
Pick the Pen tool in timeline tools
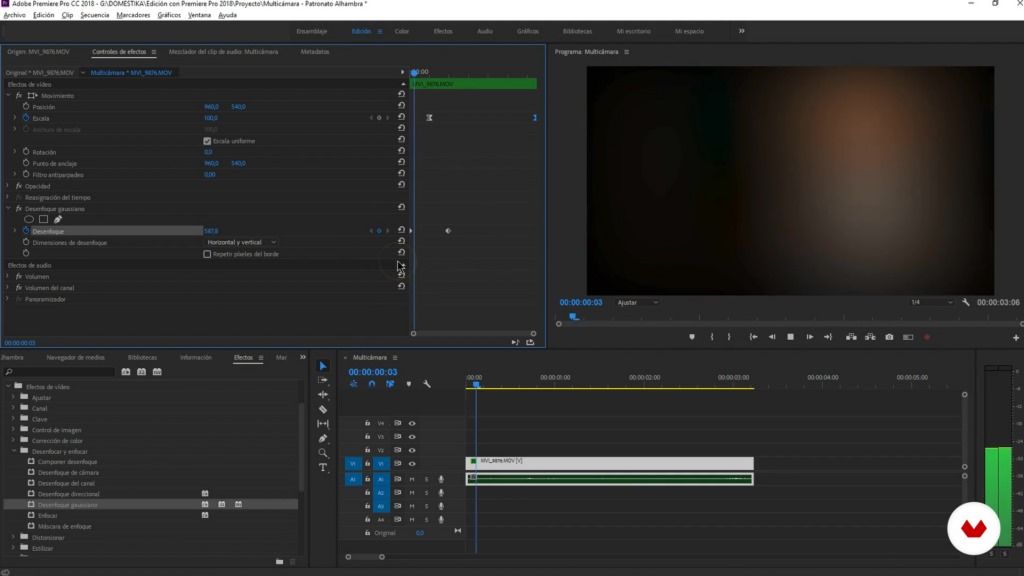(323, 438)
